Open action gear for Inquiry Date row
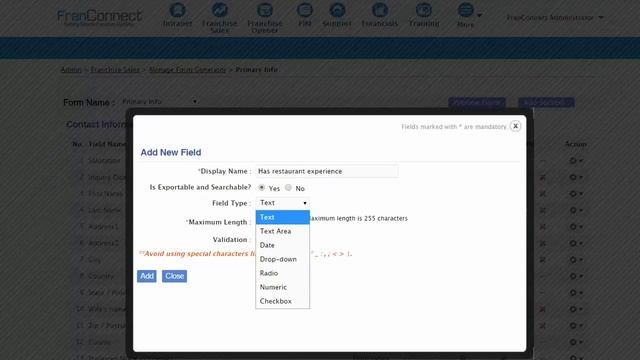640x360 pixels. point(576,177)
